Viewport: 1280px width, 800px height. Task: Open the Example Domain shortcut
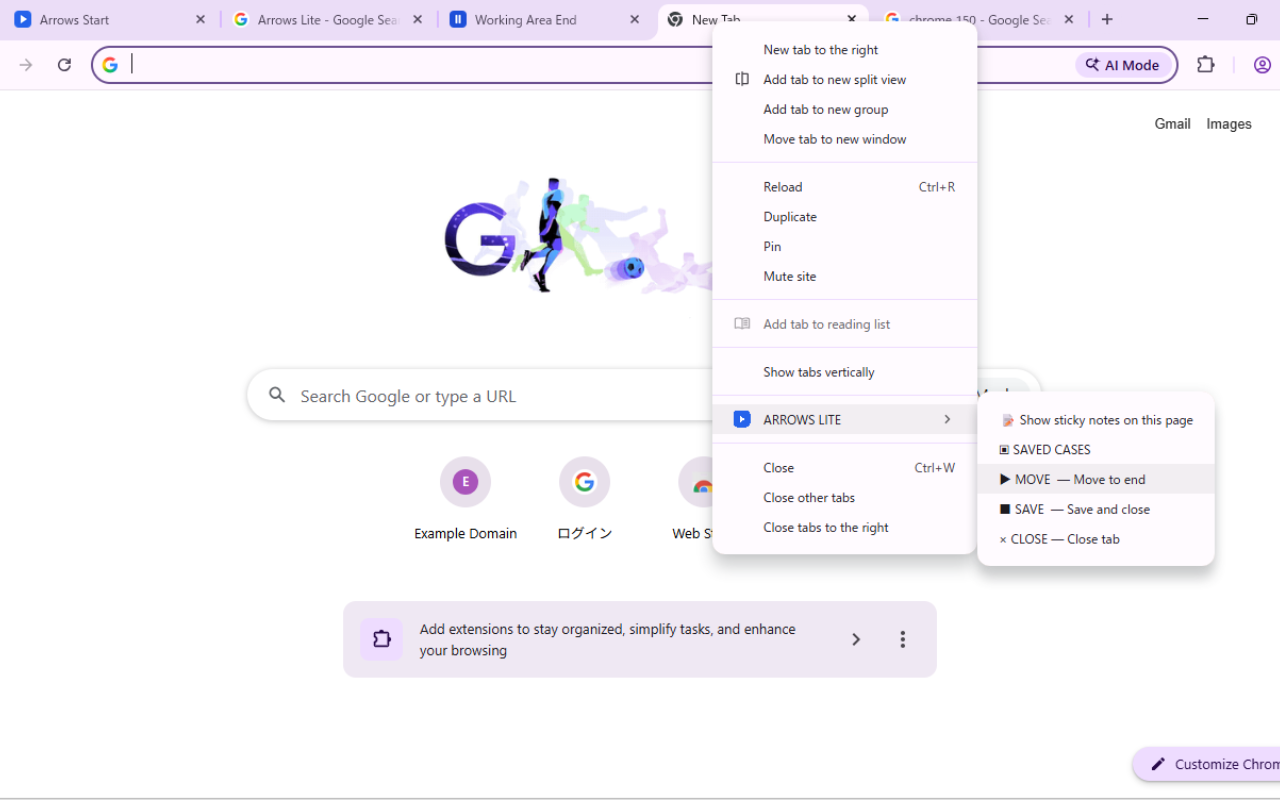465,499
